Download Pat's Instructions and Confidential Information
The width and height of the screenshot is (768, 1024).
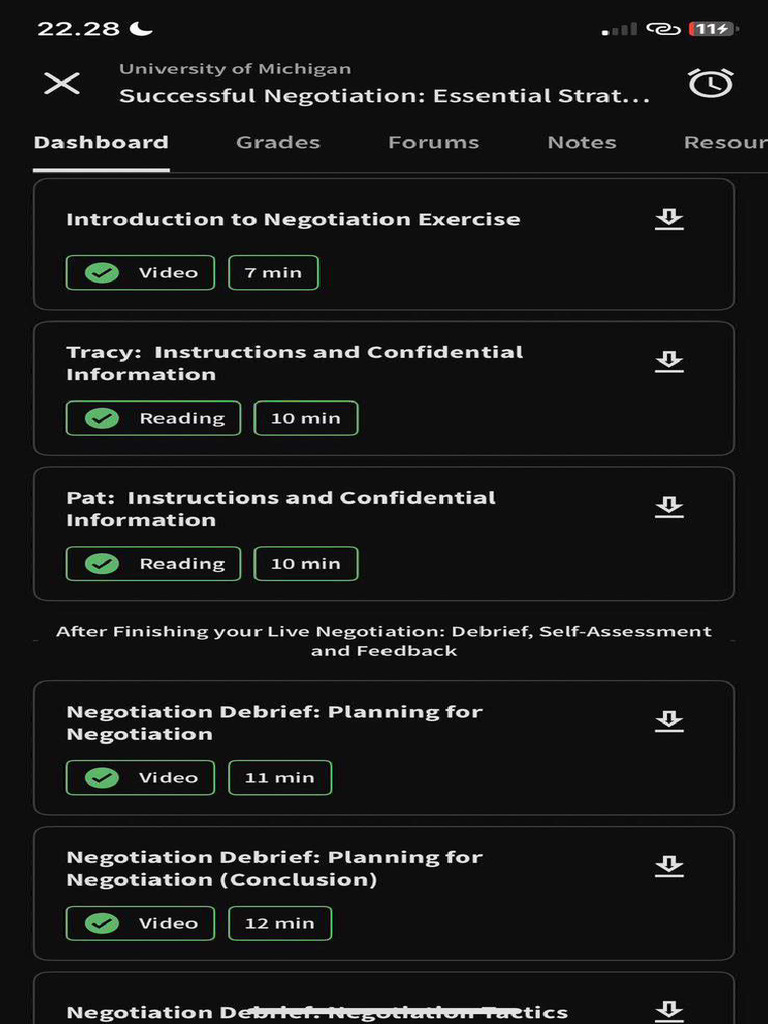[x=669, y=508]
